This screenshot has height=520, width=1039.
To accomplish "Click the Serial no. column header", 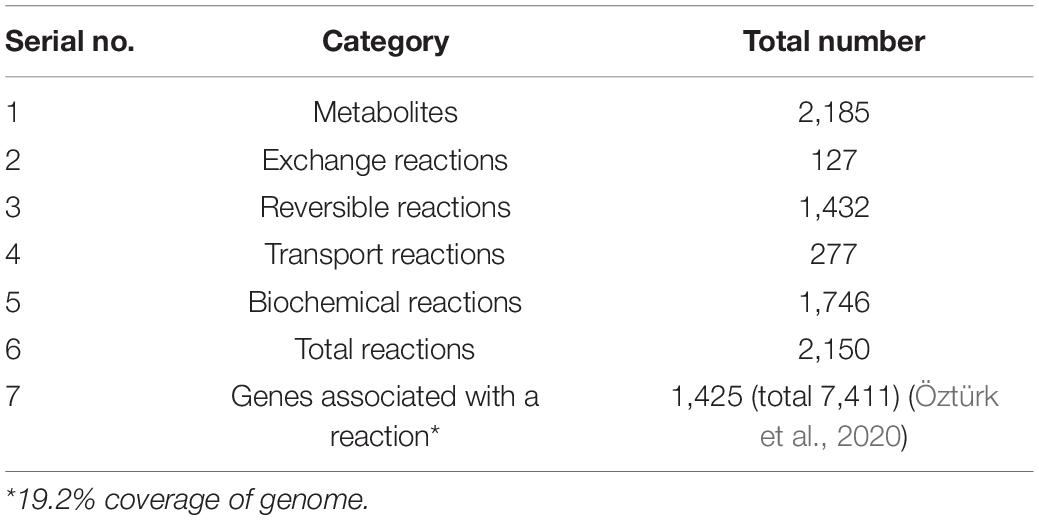I will click(70, 42).
